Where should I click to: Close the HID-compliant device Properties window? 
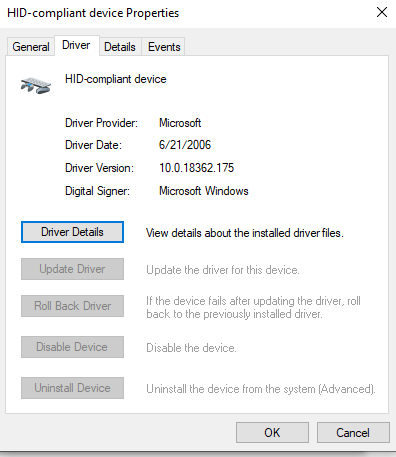[x=382, y=12]
